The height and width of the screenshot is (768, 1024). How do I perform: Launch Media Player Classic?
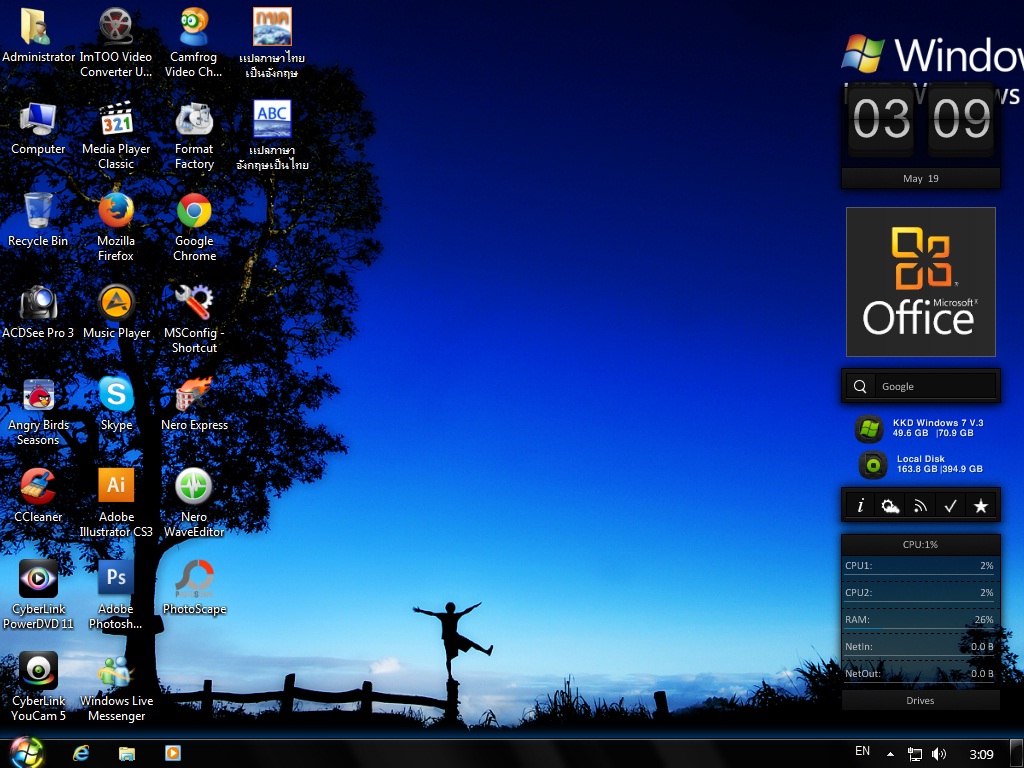[x=116, y=120]
